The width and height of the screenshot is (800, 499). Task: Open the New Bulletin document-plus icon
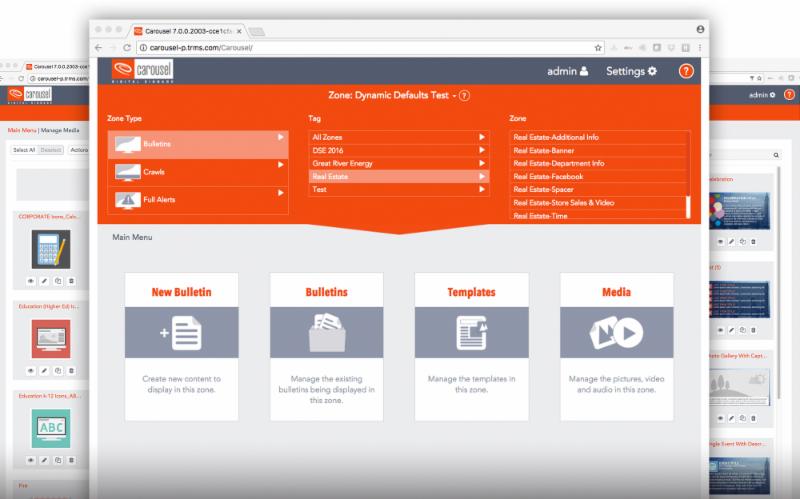(x=181, y=333)
